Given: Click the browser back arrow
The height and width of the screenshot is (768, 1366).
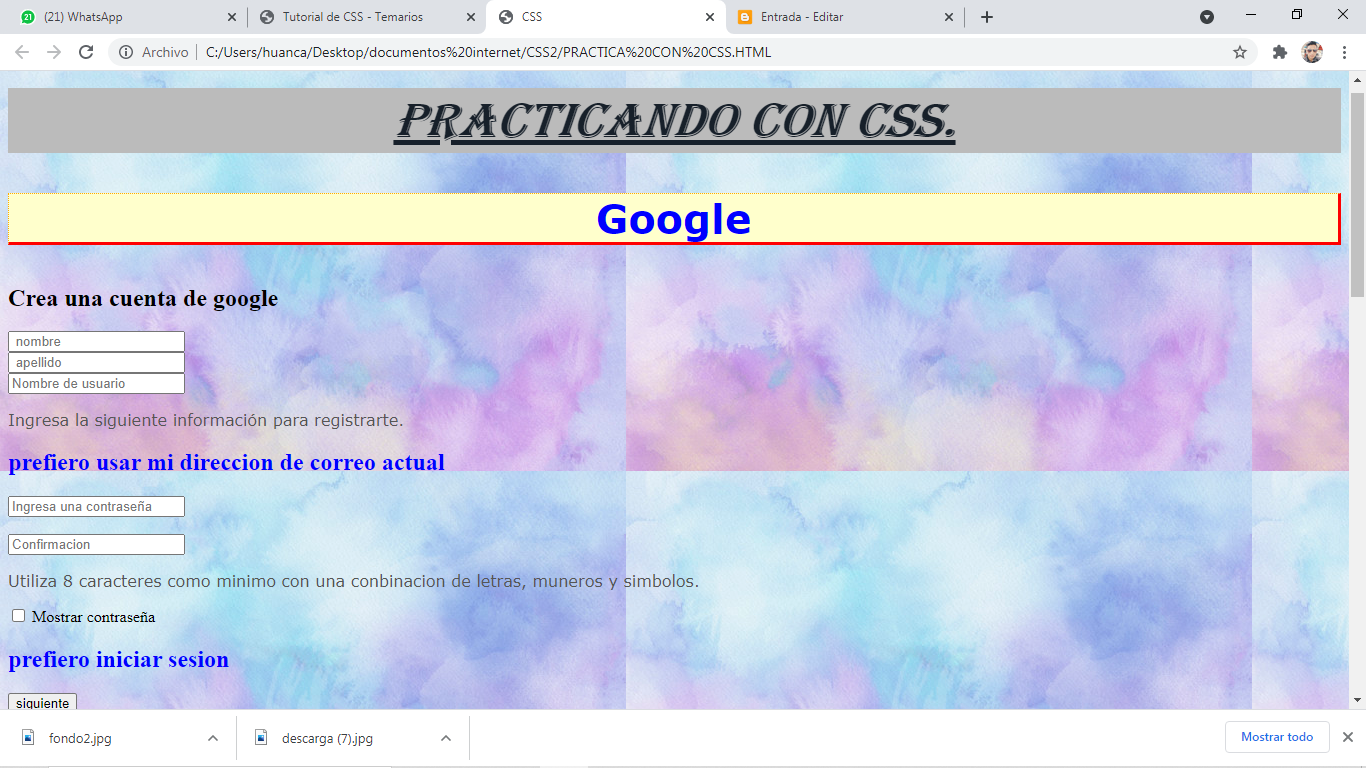Looking at the screenshot, I should click(x=22, y=52).
